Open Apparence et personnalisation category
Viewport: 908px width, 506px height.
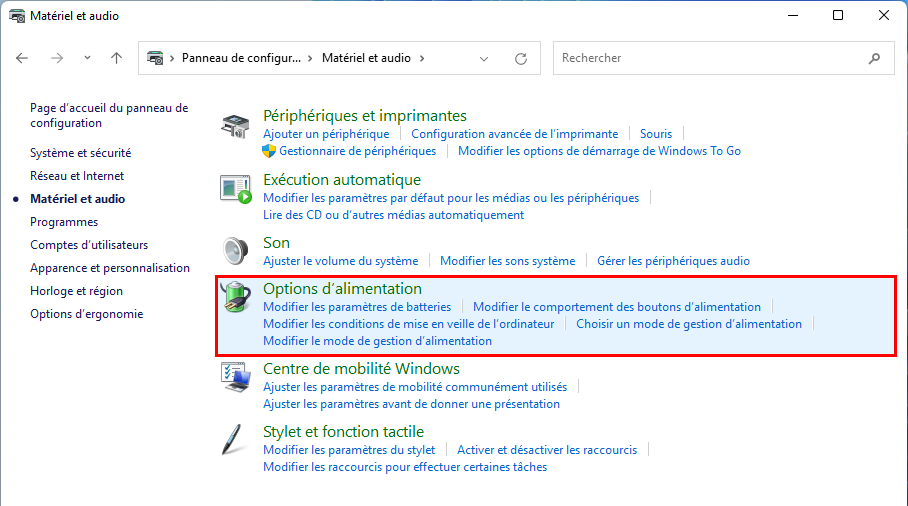click(110, 268)
